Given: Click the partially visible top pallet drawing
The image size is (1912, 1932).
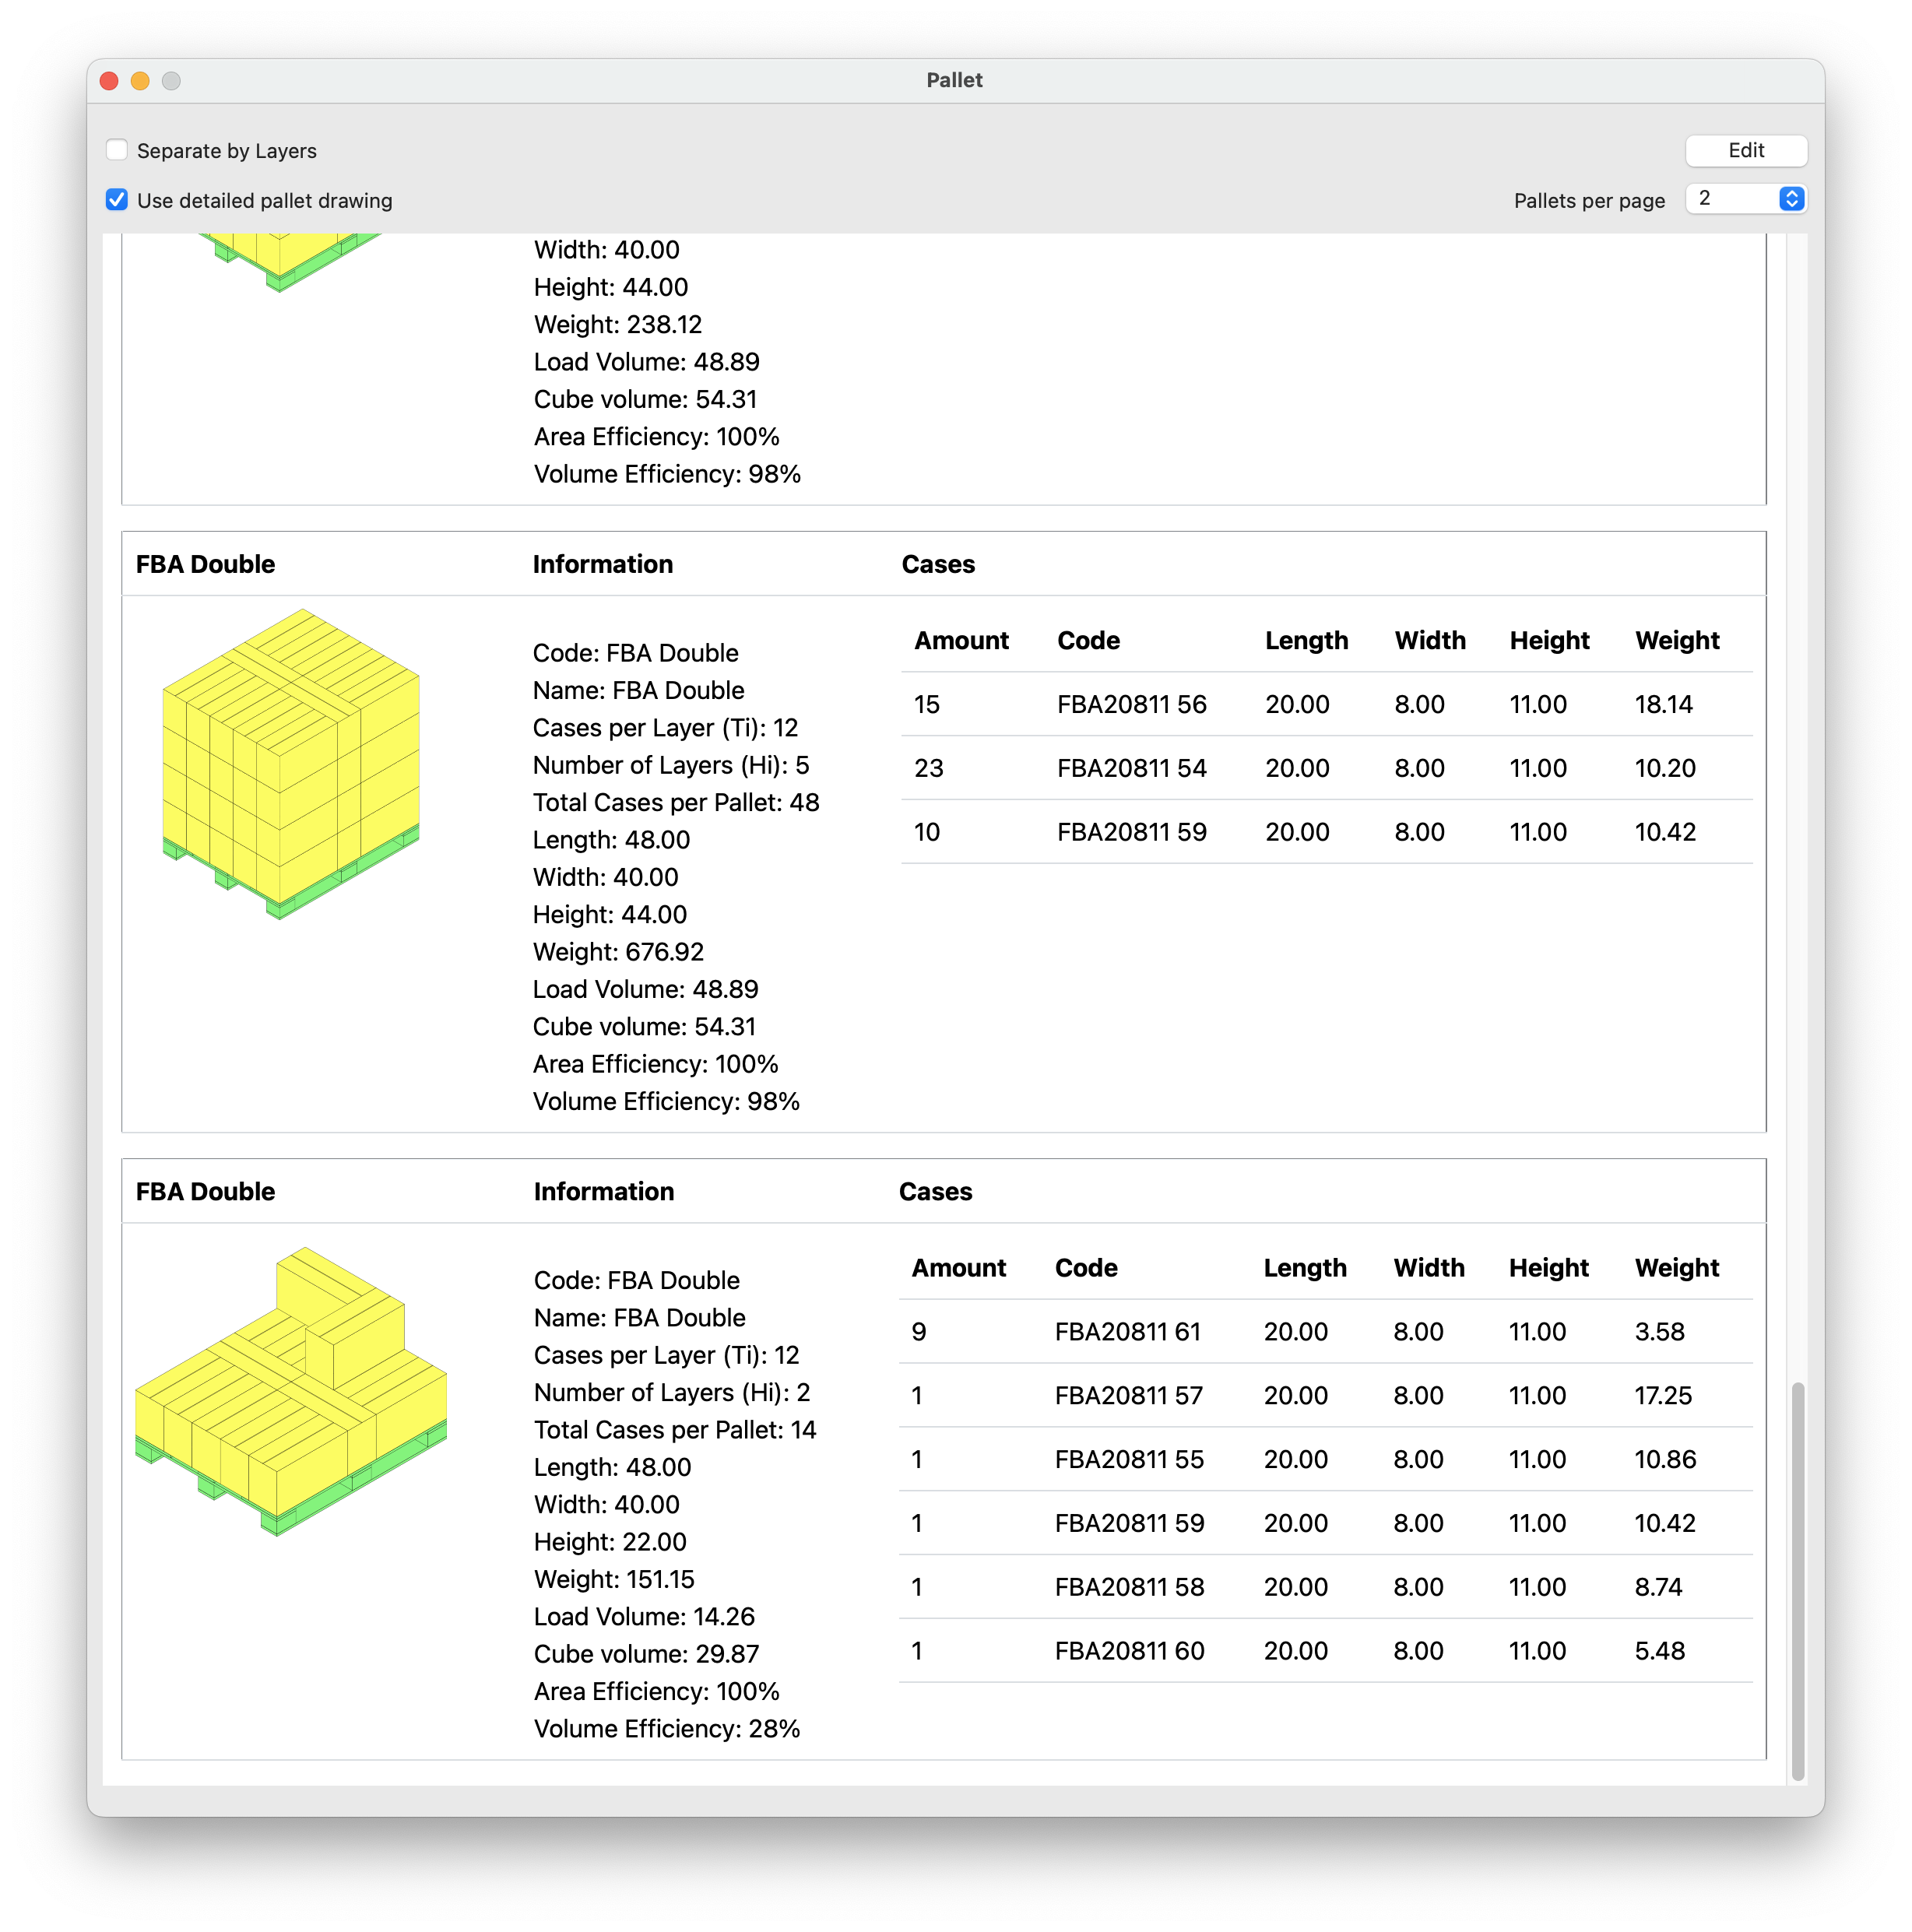Looking at the screenshot, I should pos(290,262).
